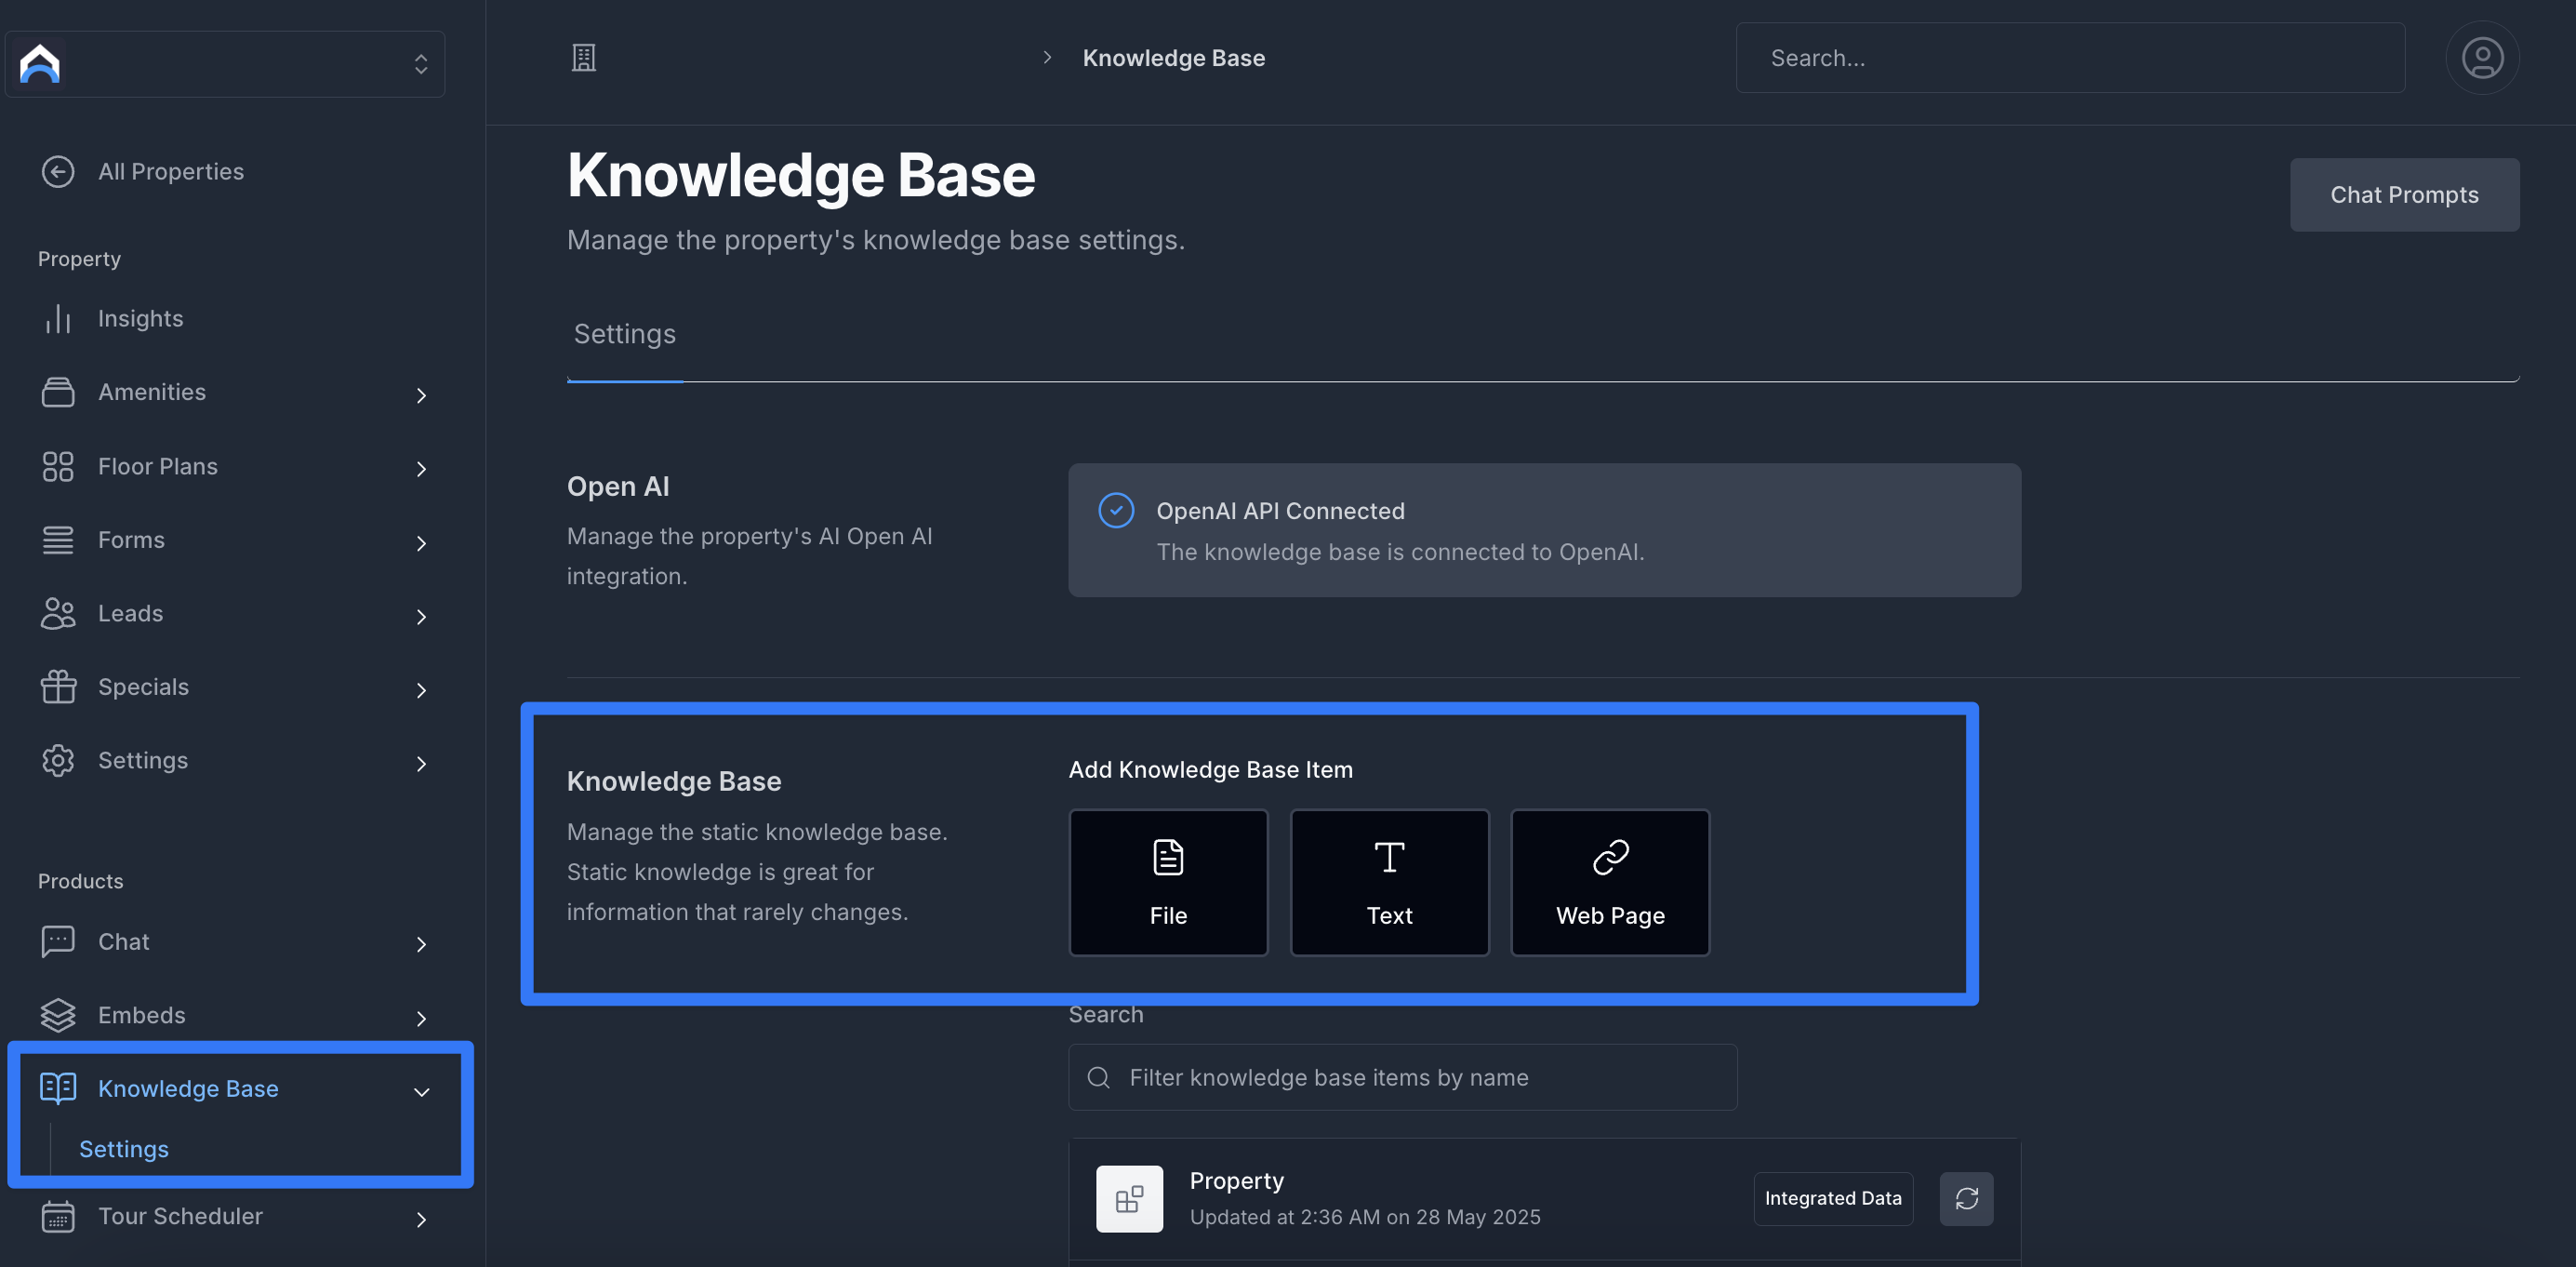
Task: Expand the Amenities chevron
Action: point(421,396)
